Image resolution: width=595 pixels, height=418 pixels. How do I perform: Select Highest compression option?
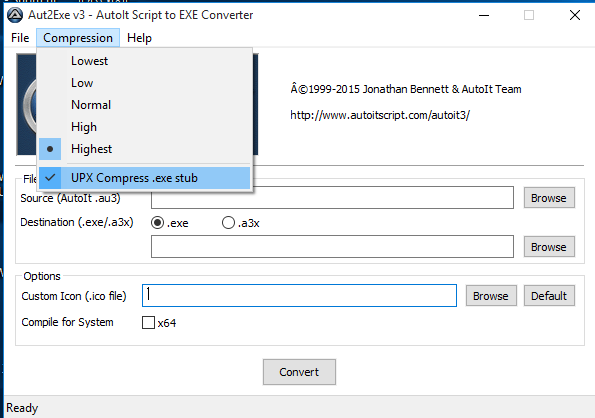[x=145, y=149]
